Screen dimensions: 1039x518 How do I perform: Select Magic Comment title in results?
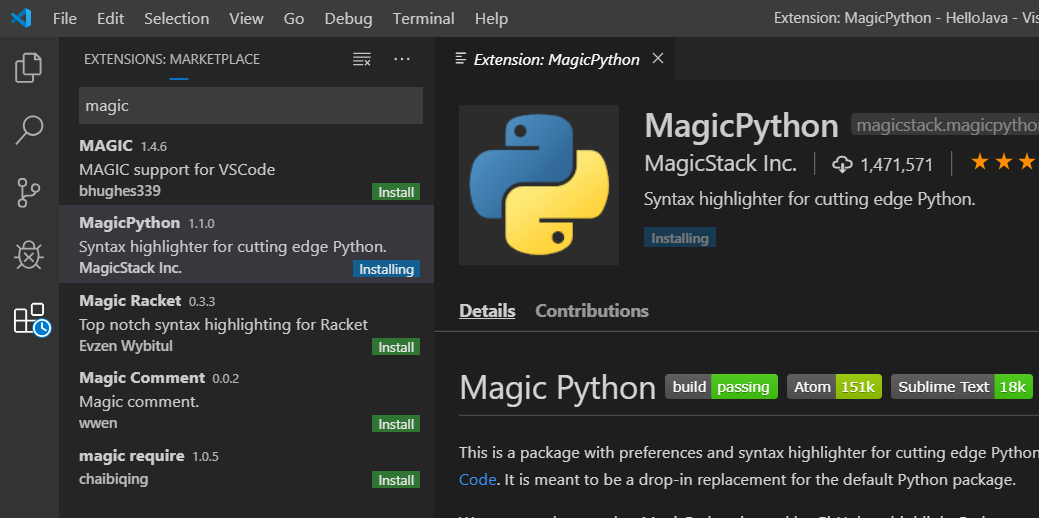click(x=142, y=378)
